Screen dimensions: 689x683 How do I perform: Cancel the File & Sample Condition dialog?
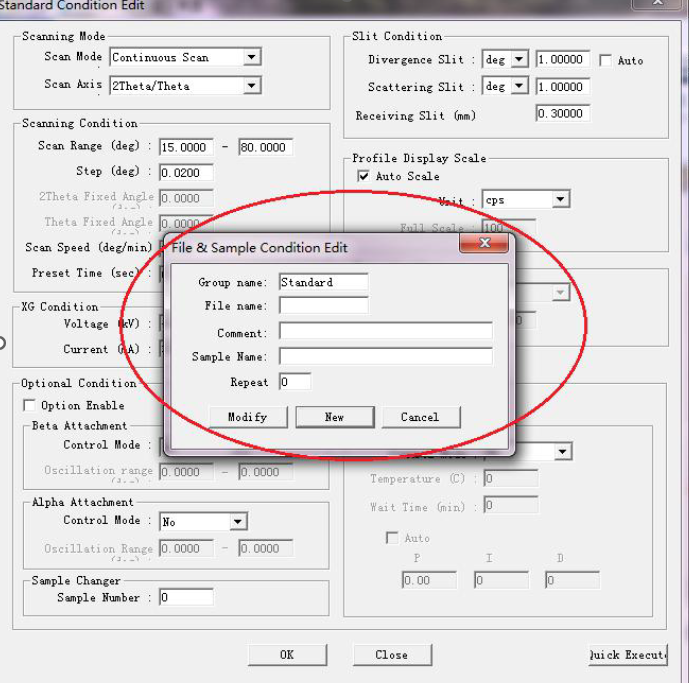(x=420, y=417)
